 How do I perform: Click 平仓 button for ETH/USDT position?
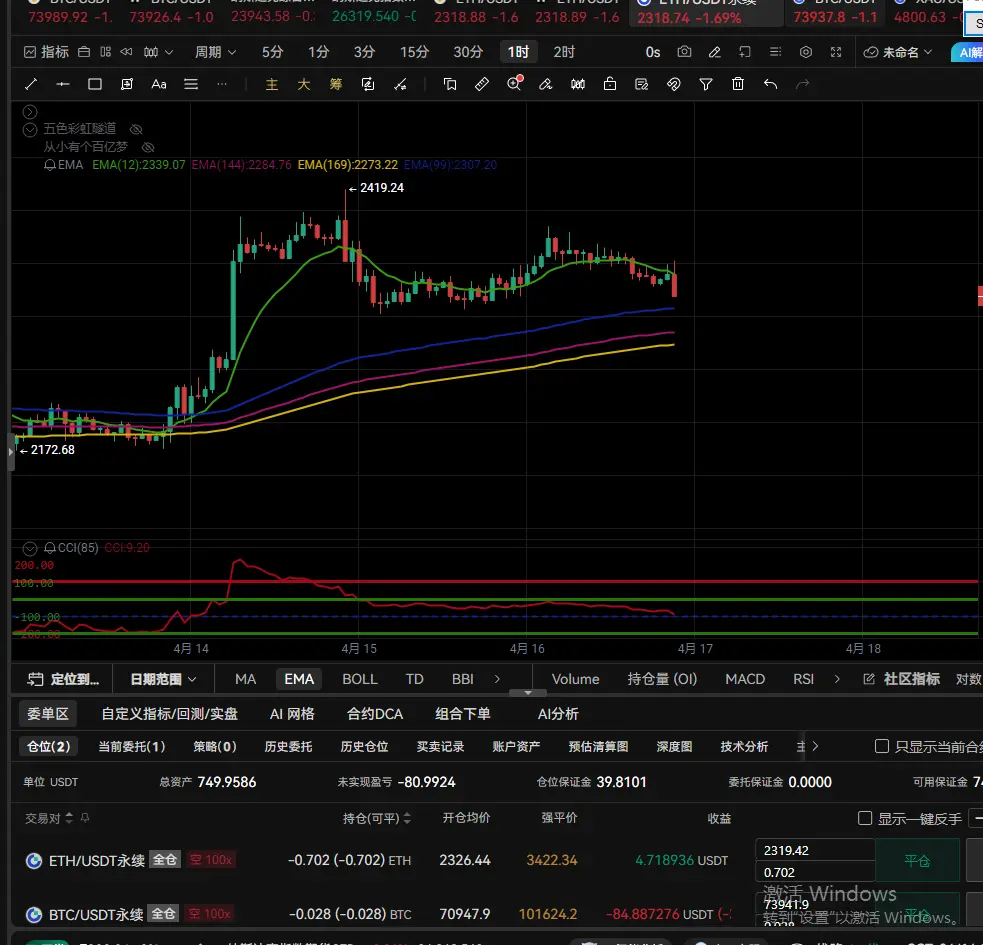pos(917,860)
